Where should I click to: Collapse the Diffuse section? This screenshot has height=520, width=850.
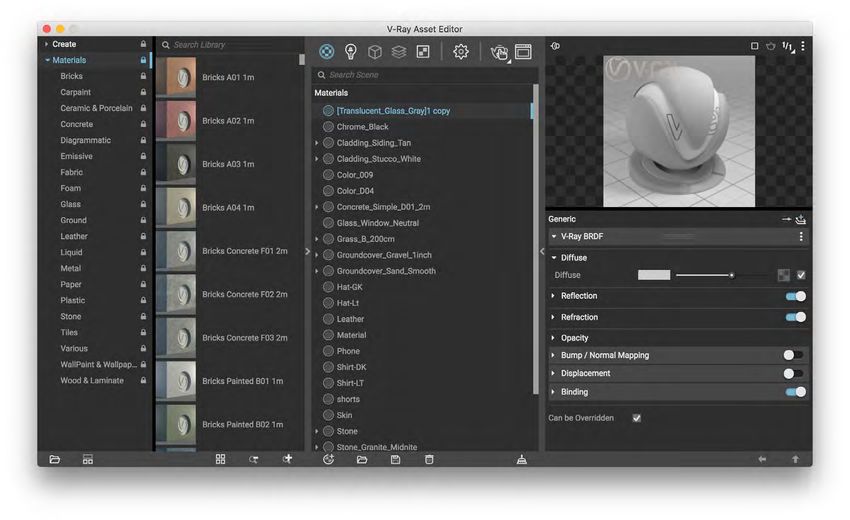pos(553,258)
